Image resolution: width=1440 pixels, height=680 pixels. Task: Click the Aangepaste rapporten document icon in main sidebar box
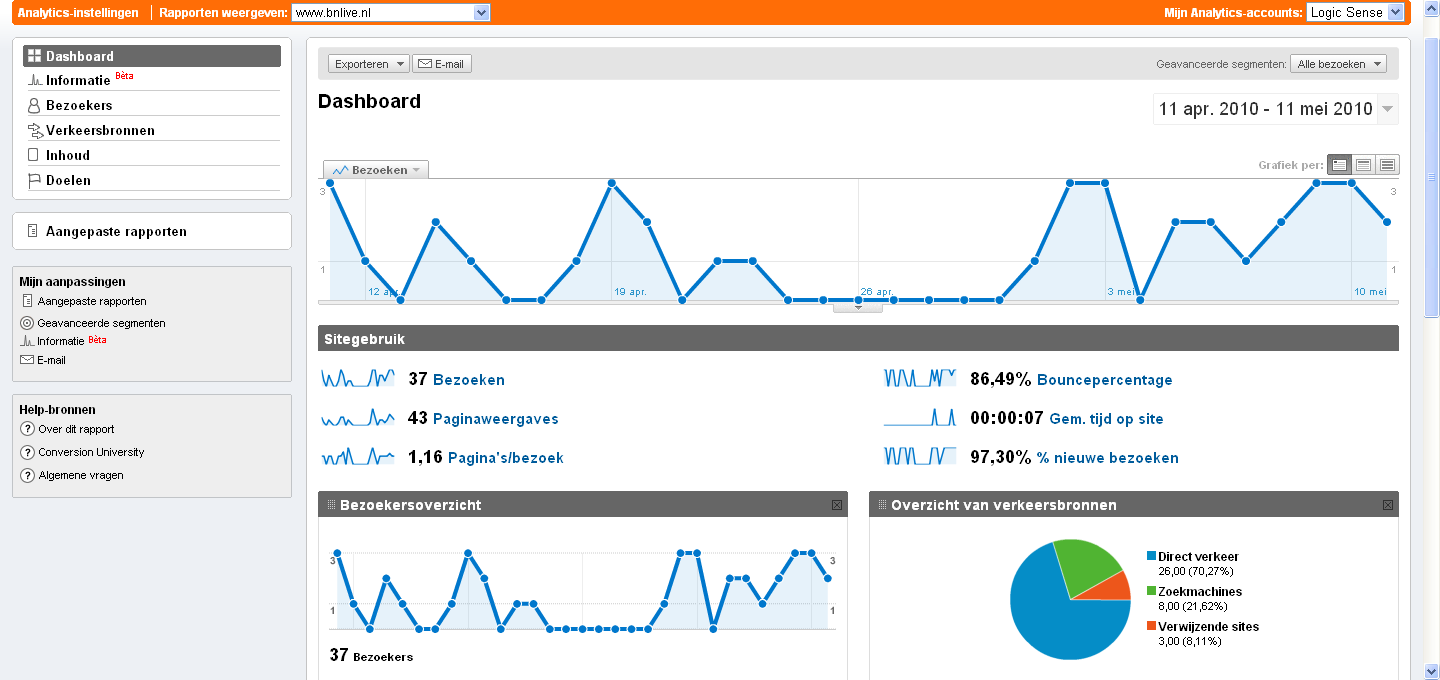click(x=33, y=231)
